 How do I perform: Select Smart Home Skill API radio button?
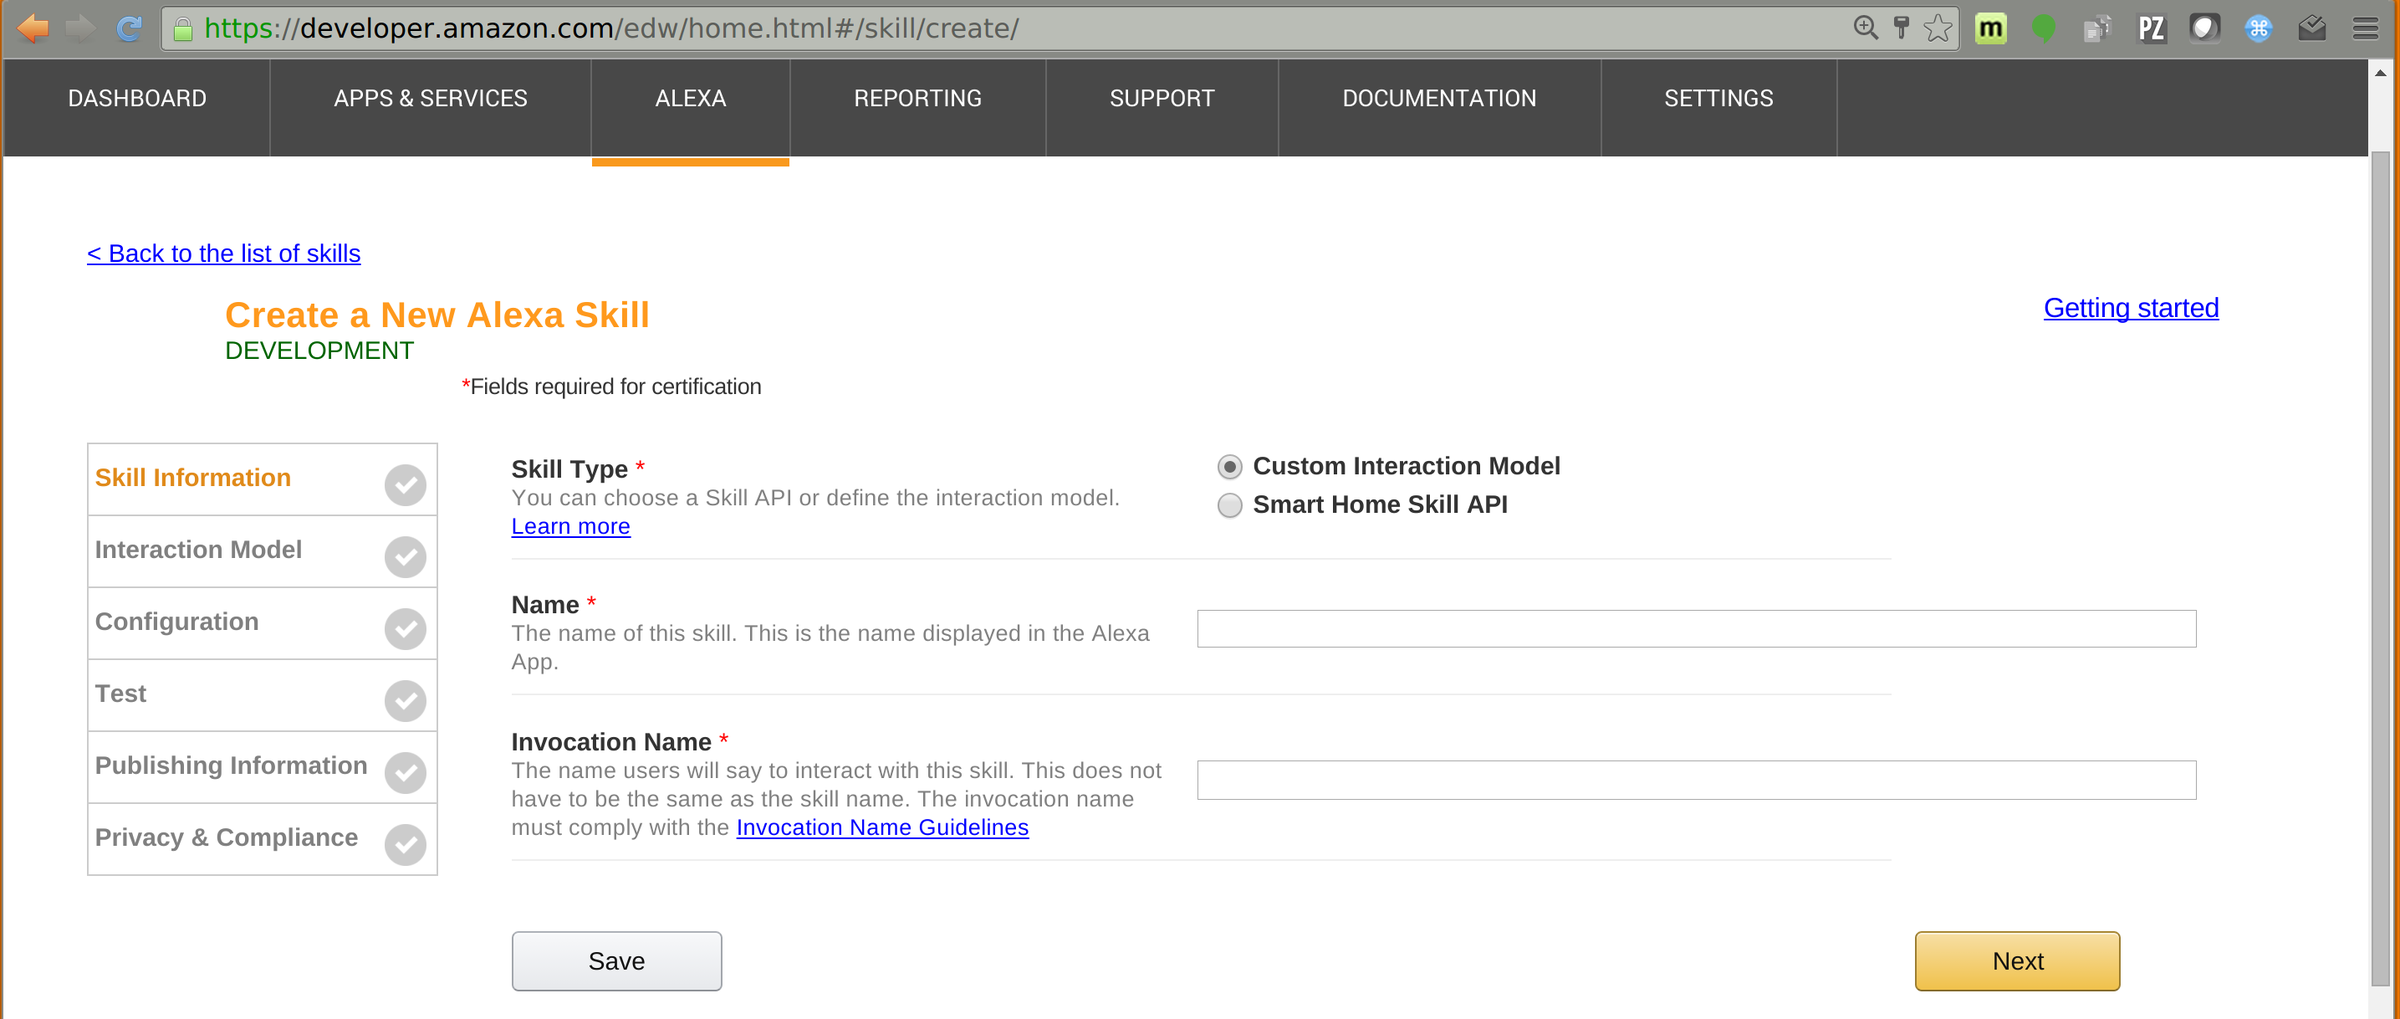tap(1230, 506)
